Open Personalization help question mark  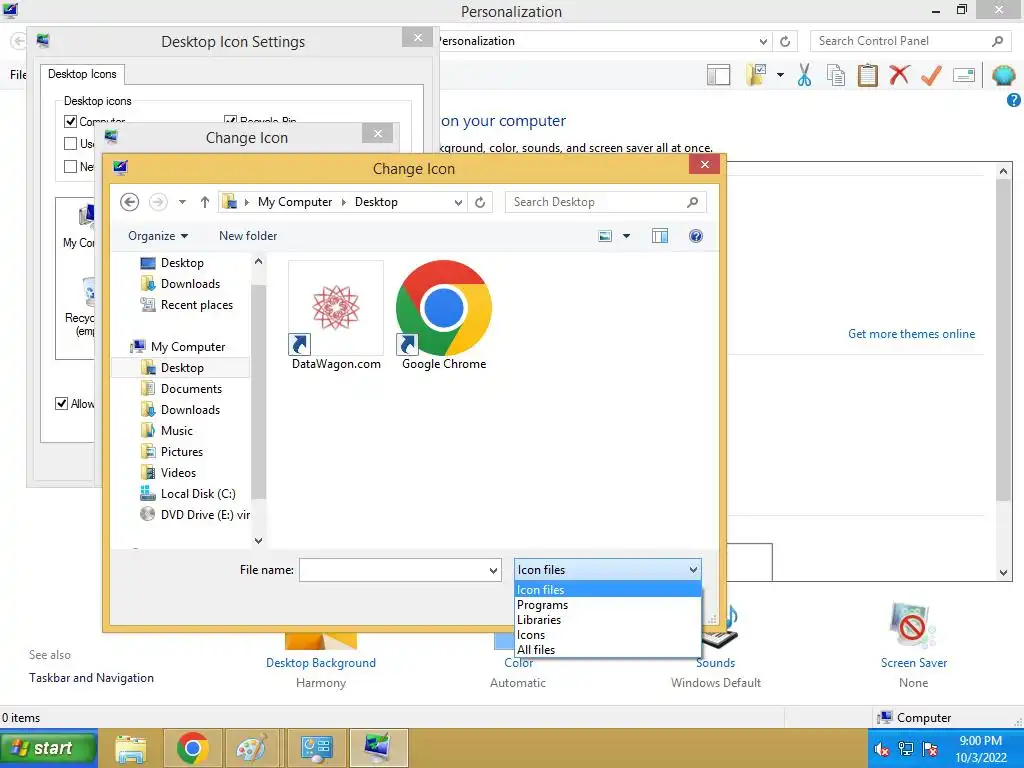[x=1014, y=100]
